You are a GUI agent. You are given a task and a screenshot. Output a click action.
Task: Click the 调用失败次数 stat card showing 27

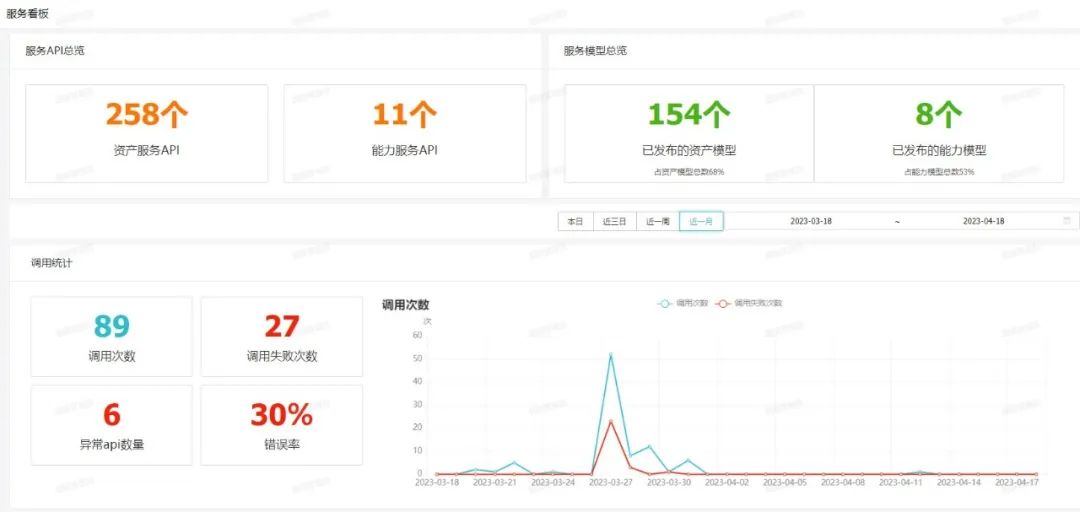282,336
